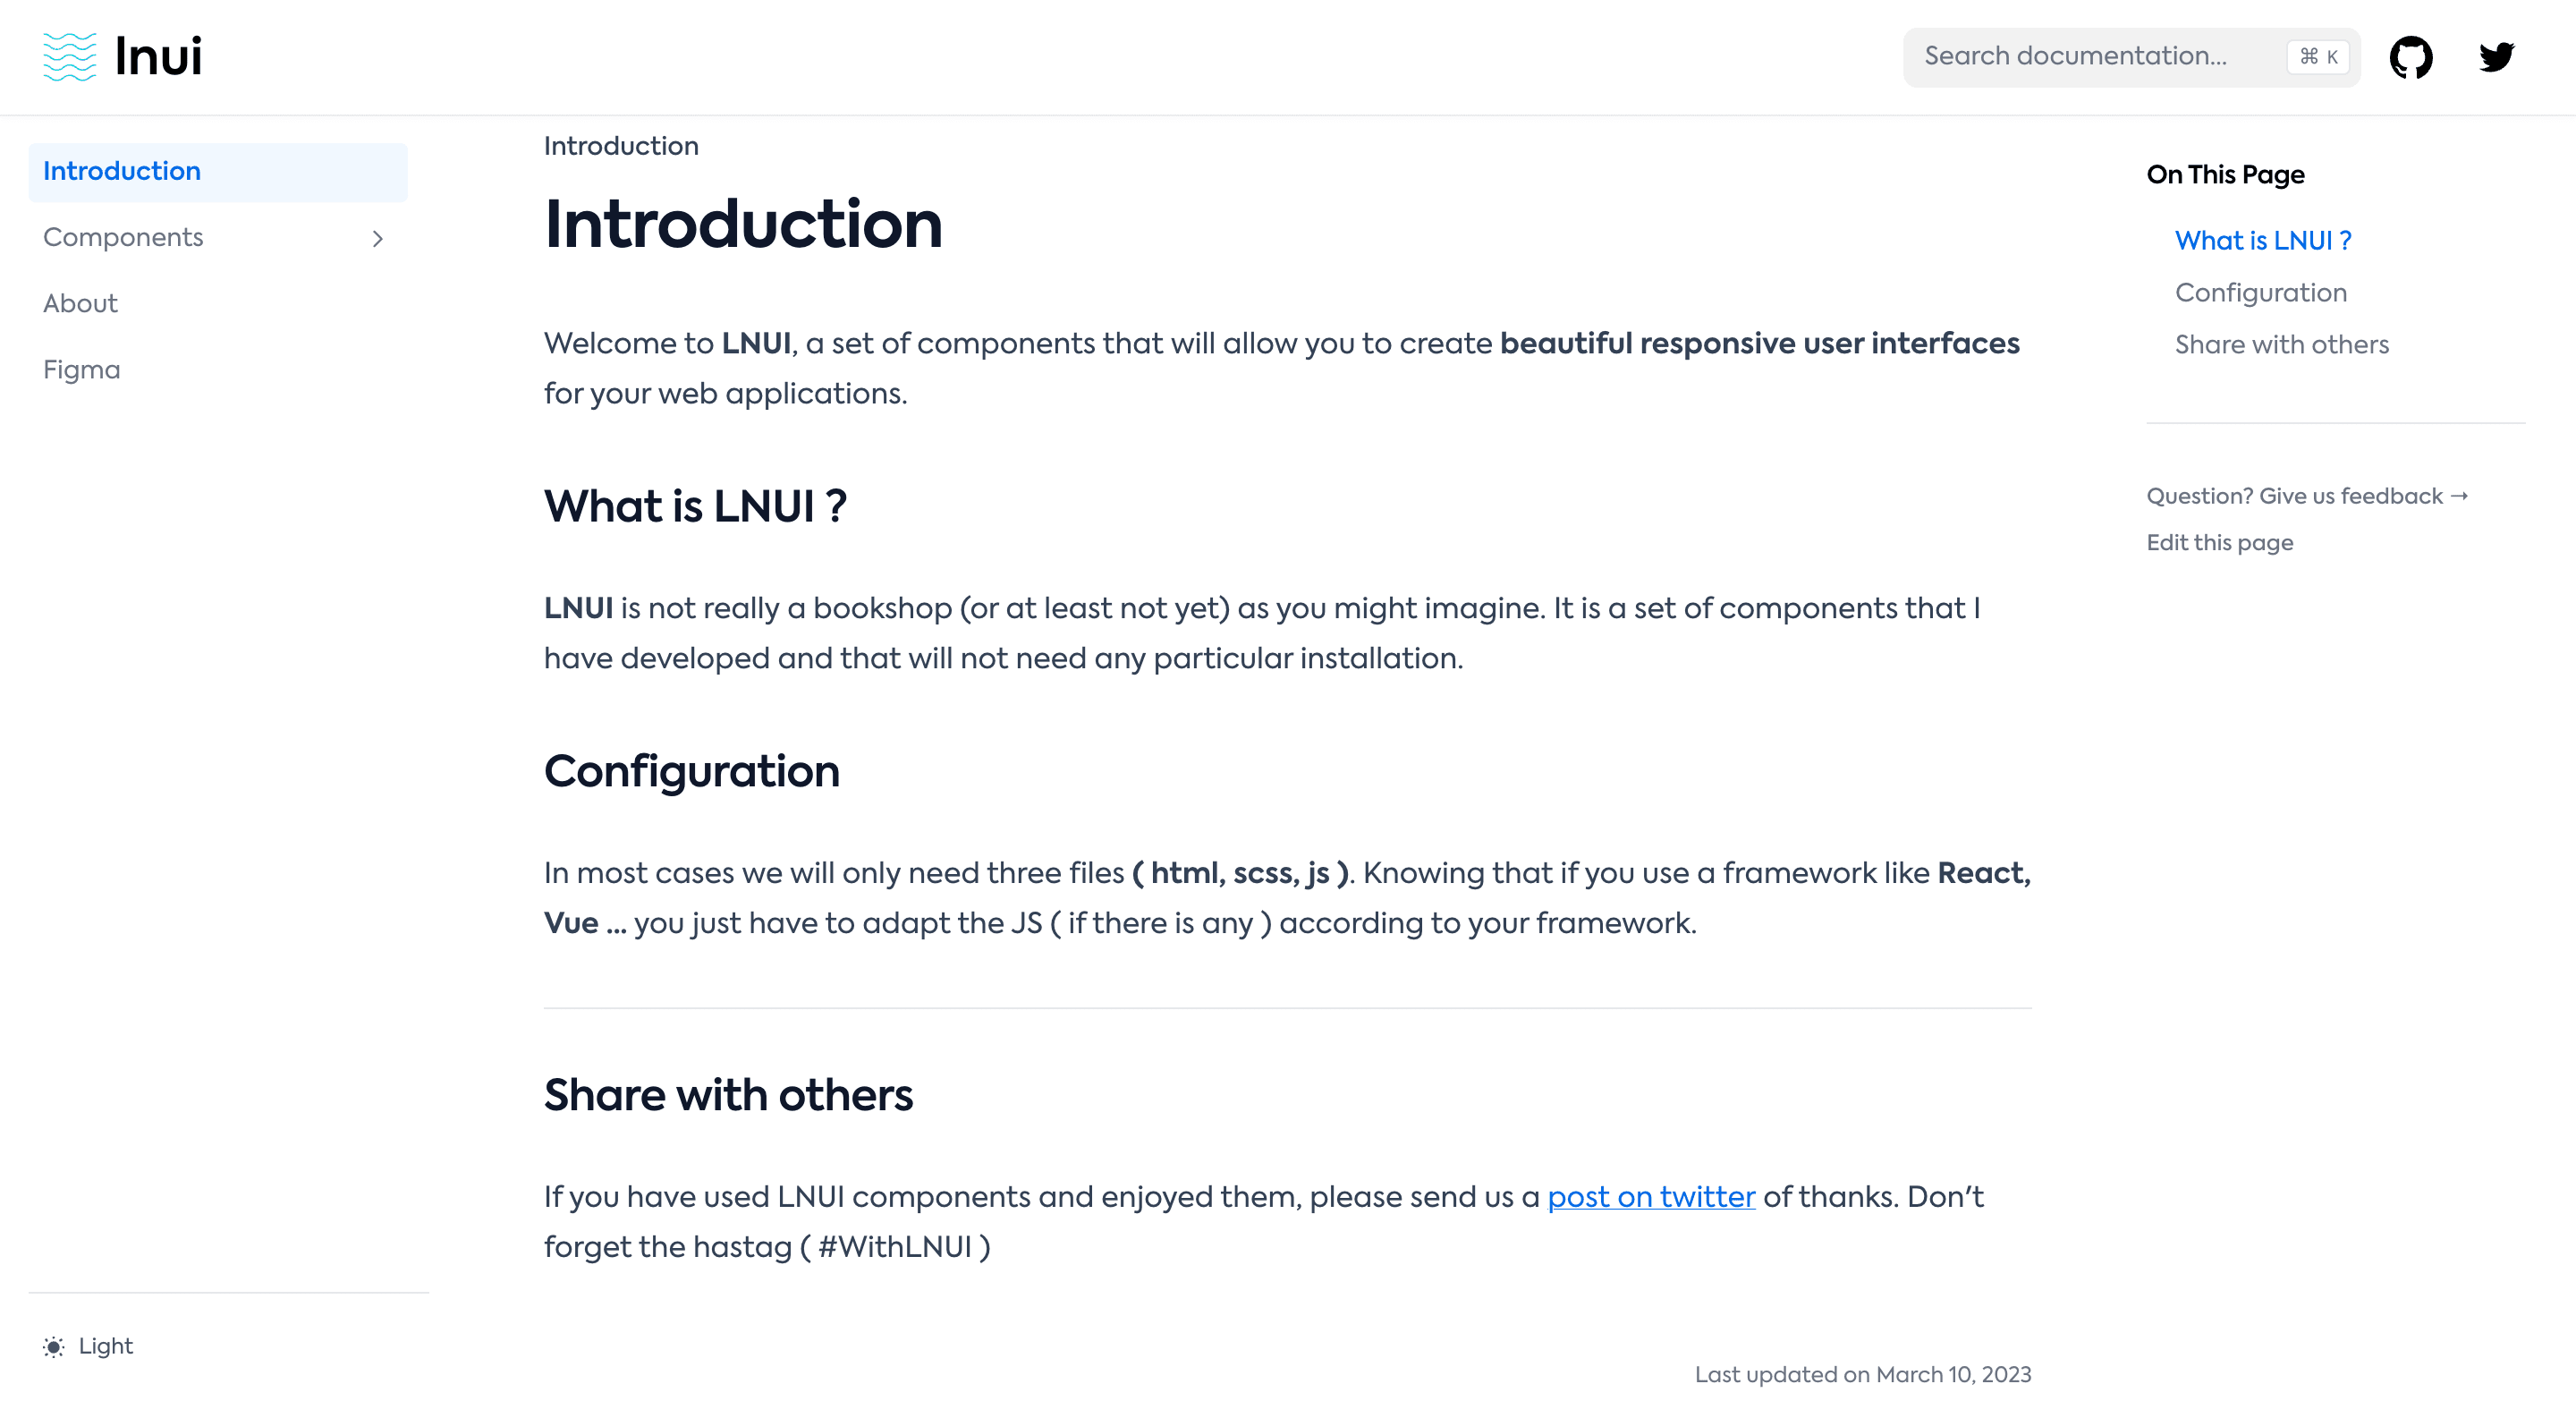This screenshot has height=1401, width=2576.
Task: Click the Edit this page link
Action: point(2219,543)
